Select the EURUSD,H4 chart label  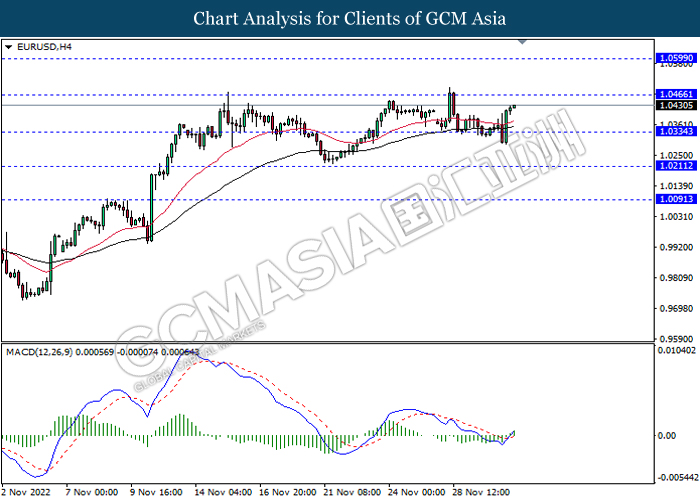coord(44,47)
